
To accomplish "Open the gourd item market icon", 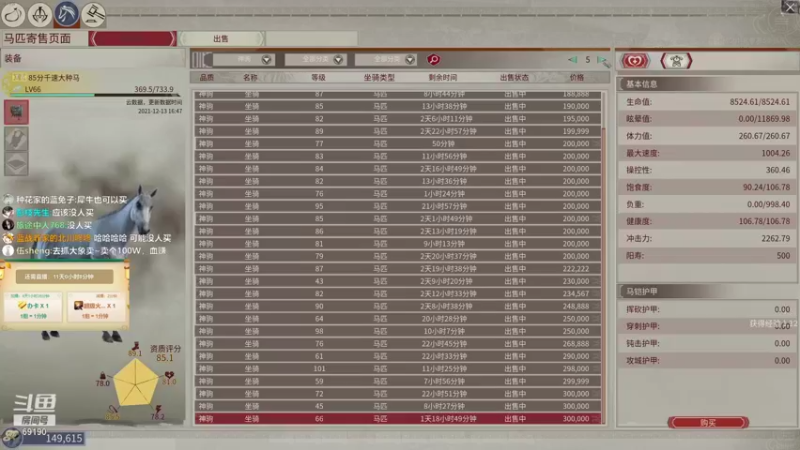I will [13, 14].
